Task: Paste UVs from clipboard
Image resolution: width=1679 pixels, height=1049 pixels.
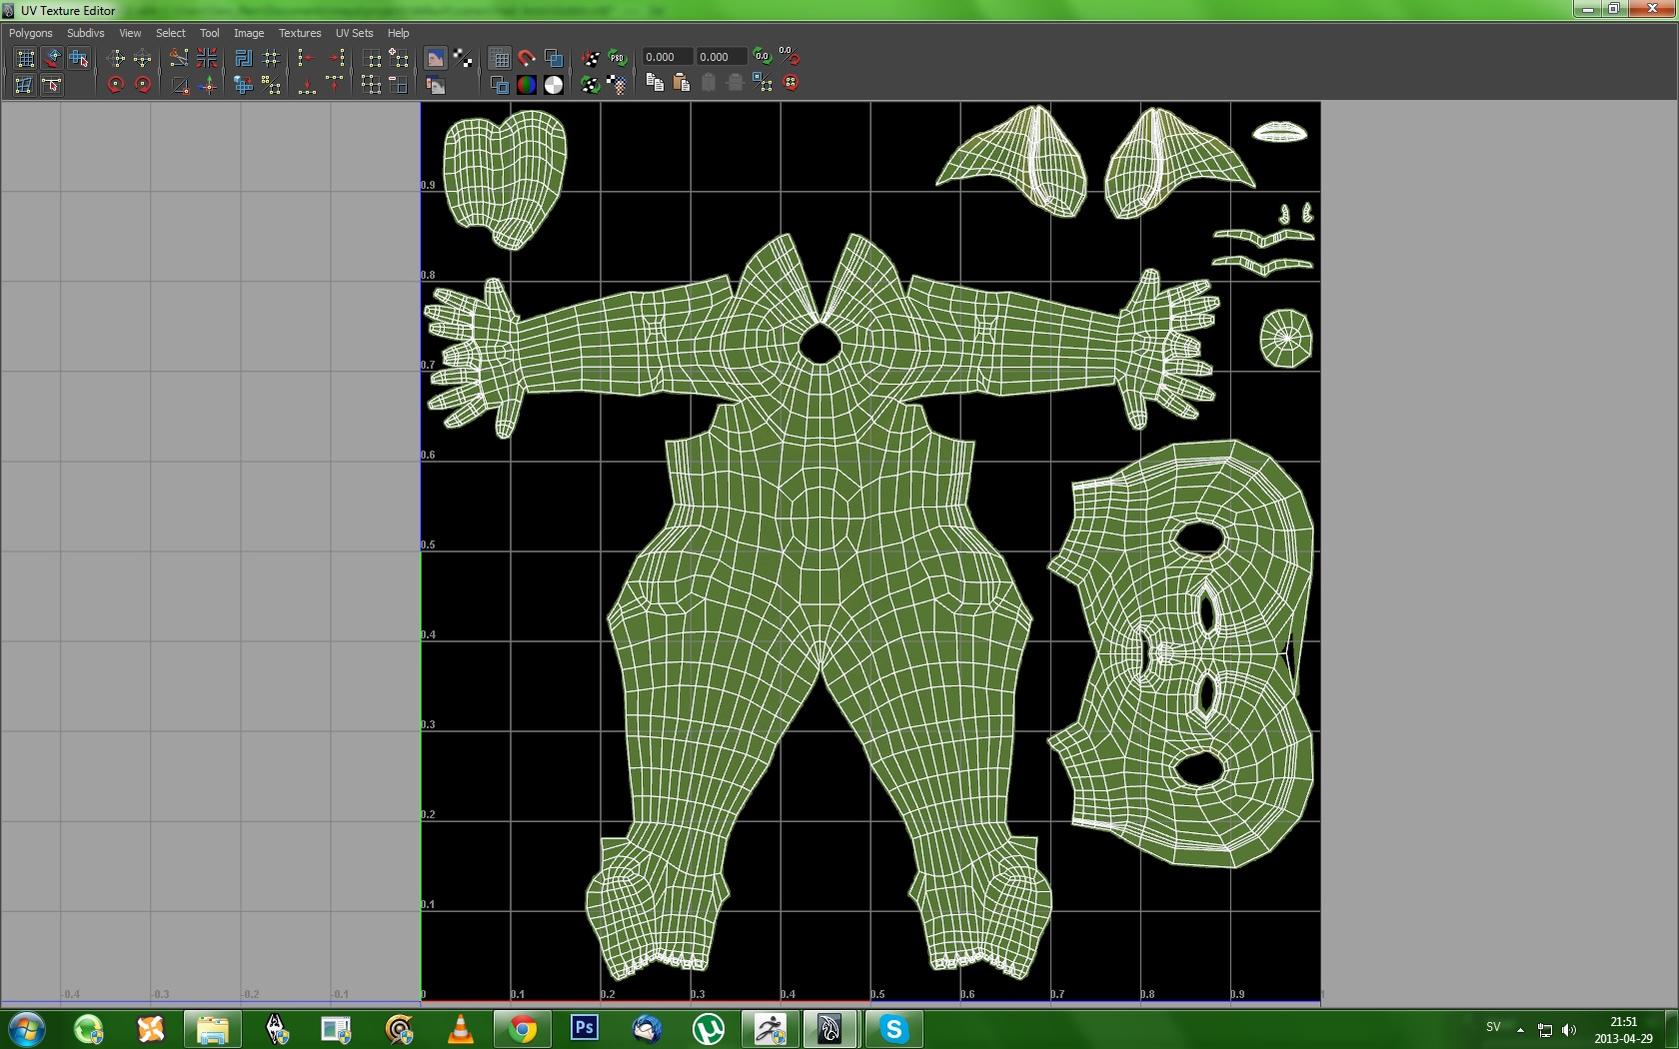Action: click(682, 83)
